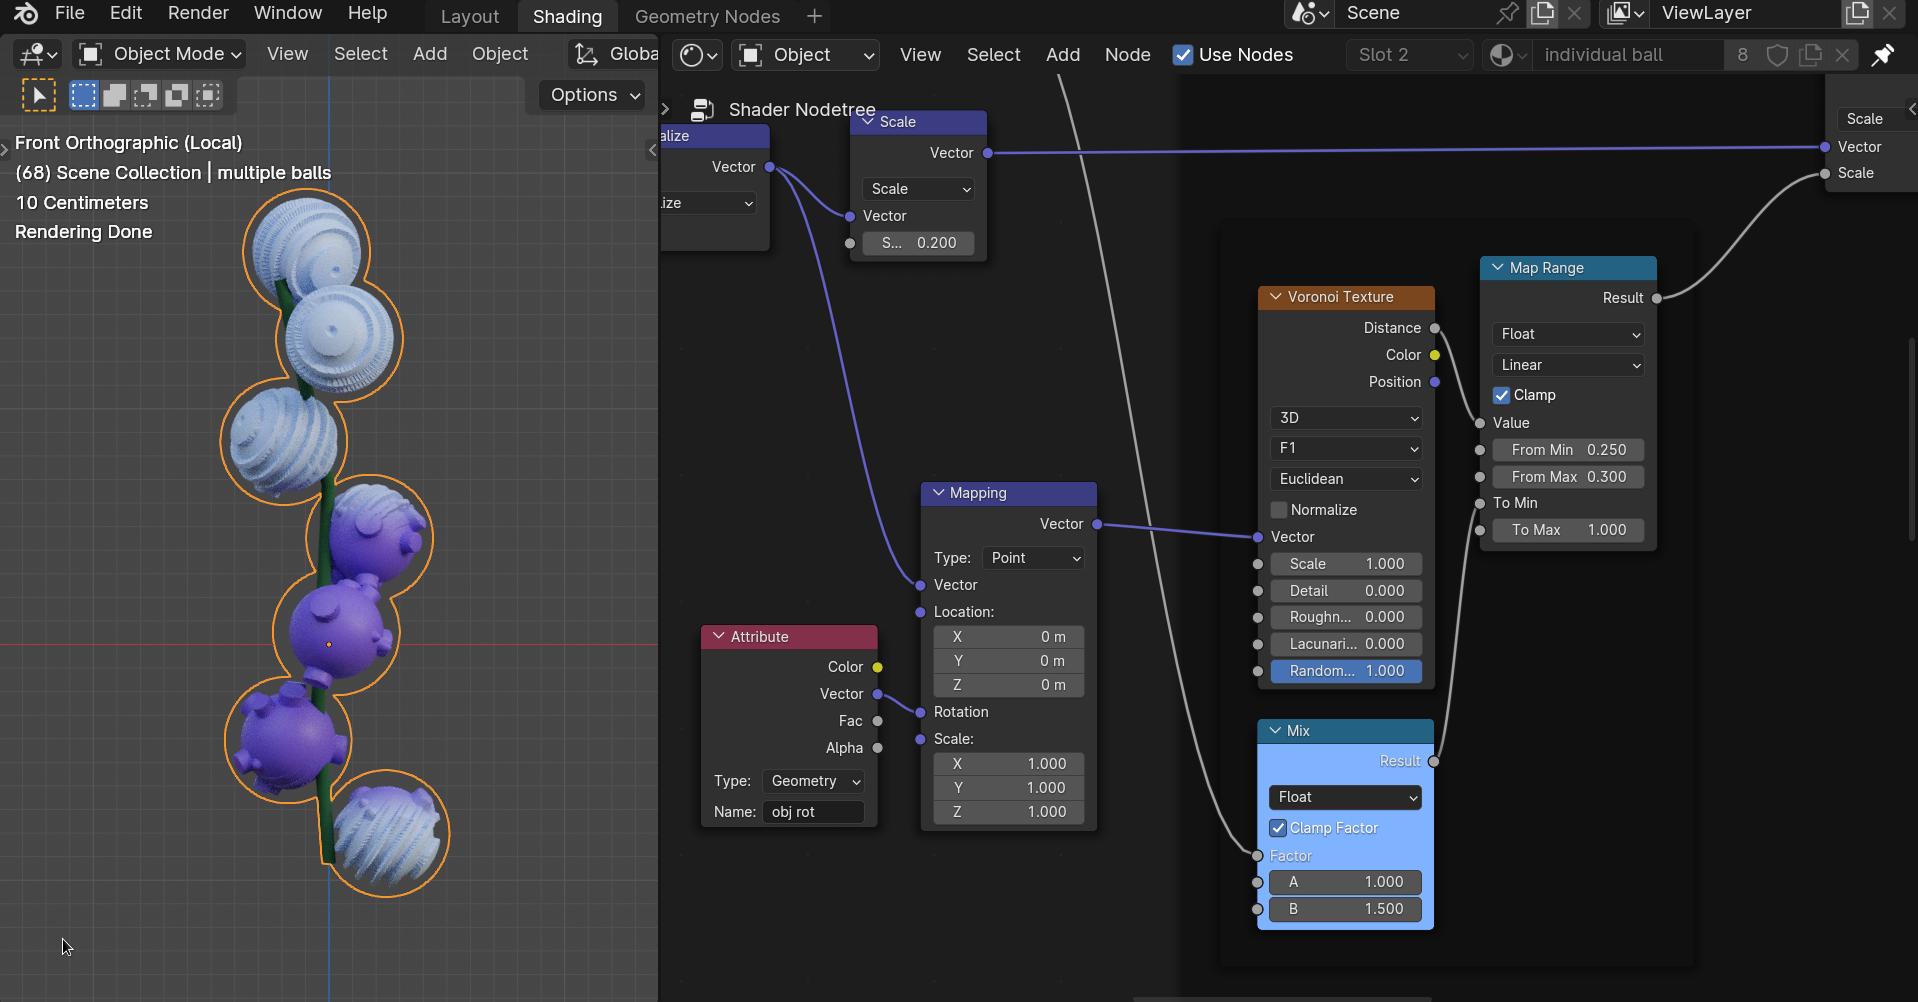Disable the Use Nodes checkbox
The width and height of the screenshot is (1918, 1002).
coord(1183,55)
